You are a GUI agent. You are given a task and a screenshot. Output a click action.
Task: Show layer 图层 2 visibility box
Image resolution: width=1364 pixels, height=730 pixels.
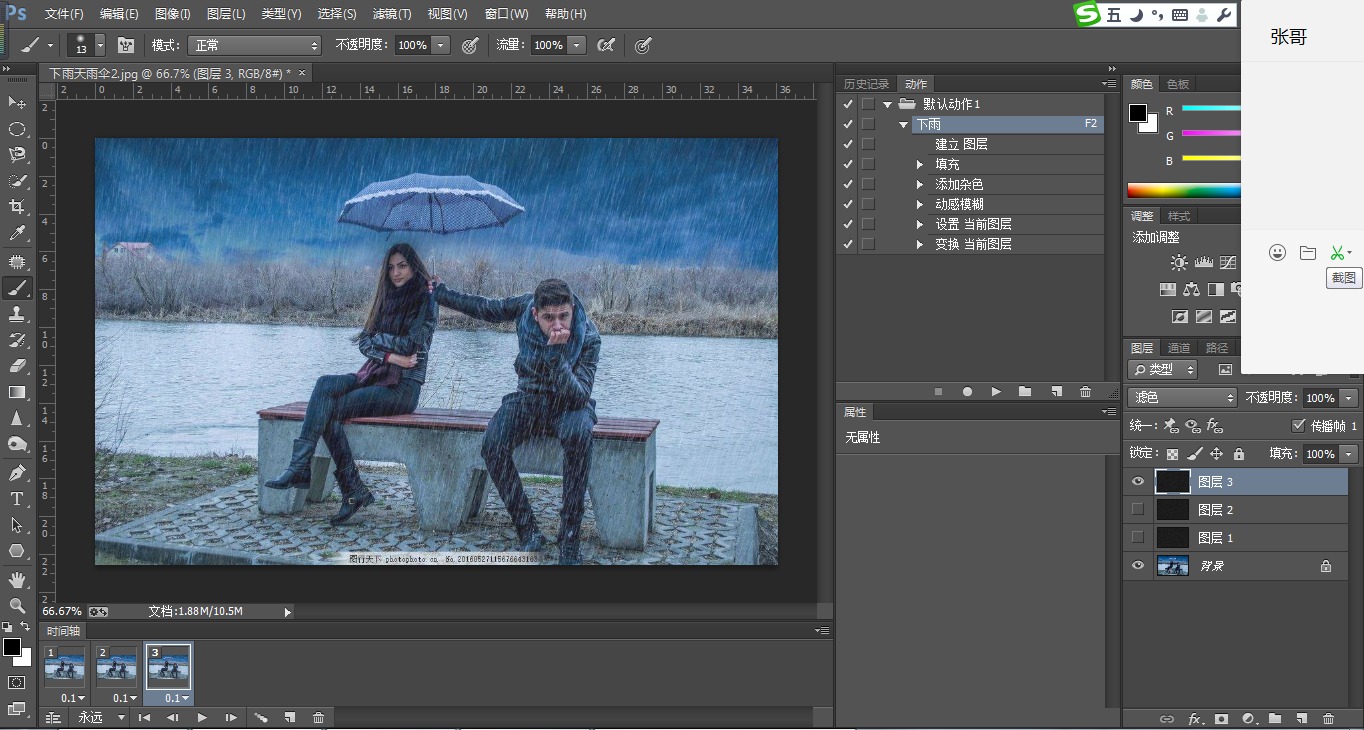point(1137,510)
